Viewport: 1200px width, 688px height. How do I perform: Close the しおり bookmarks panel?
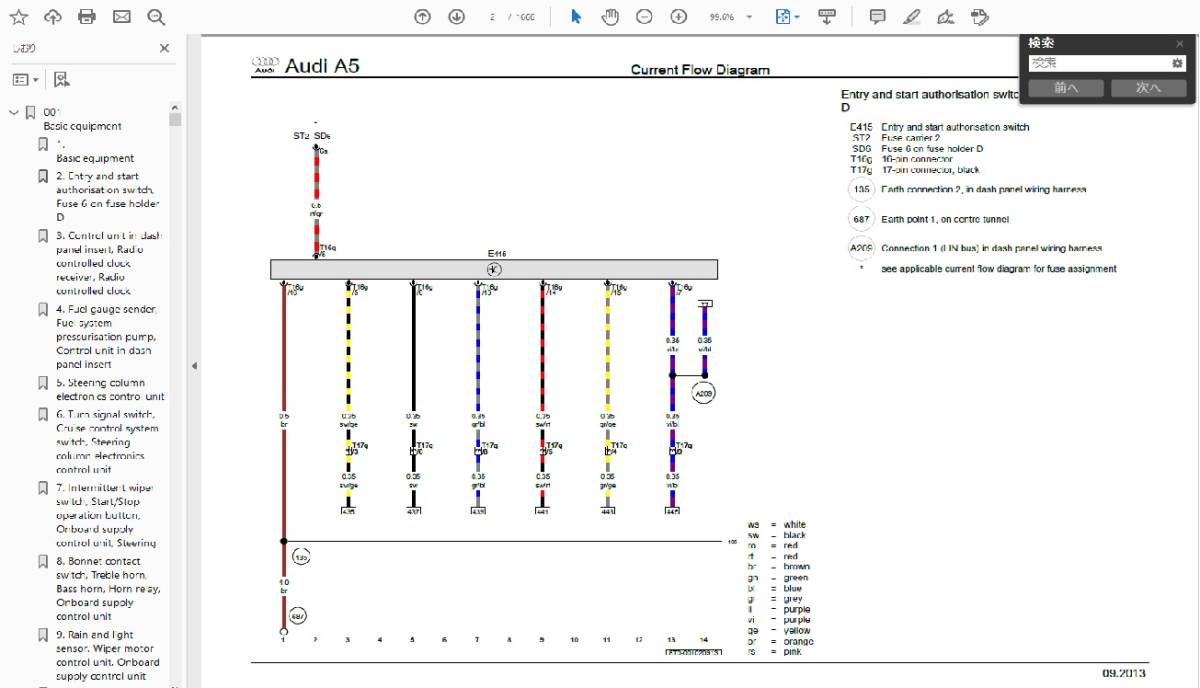[165, 48]
